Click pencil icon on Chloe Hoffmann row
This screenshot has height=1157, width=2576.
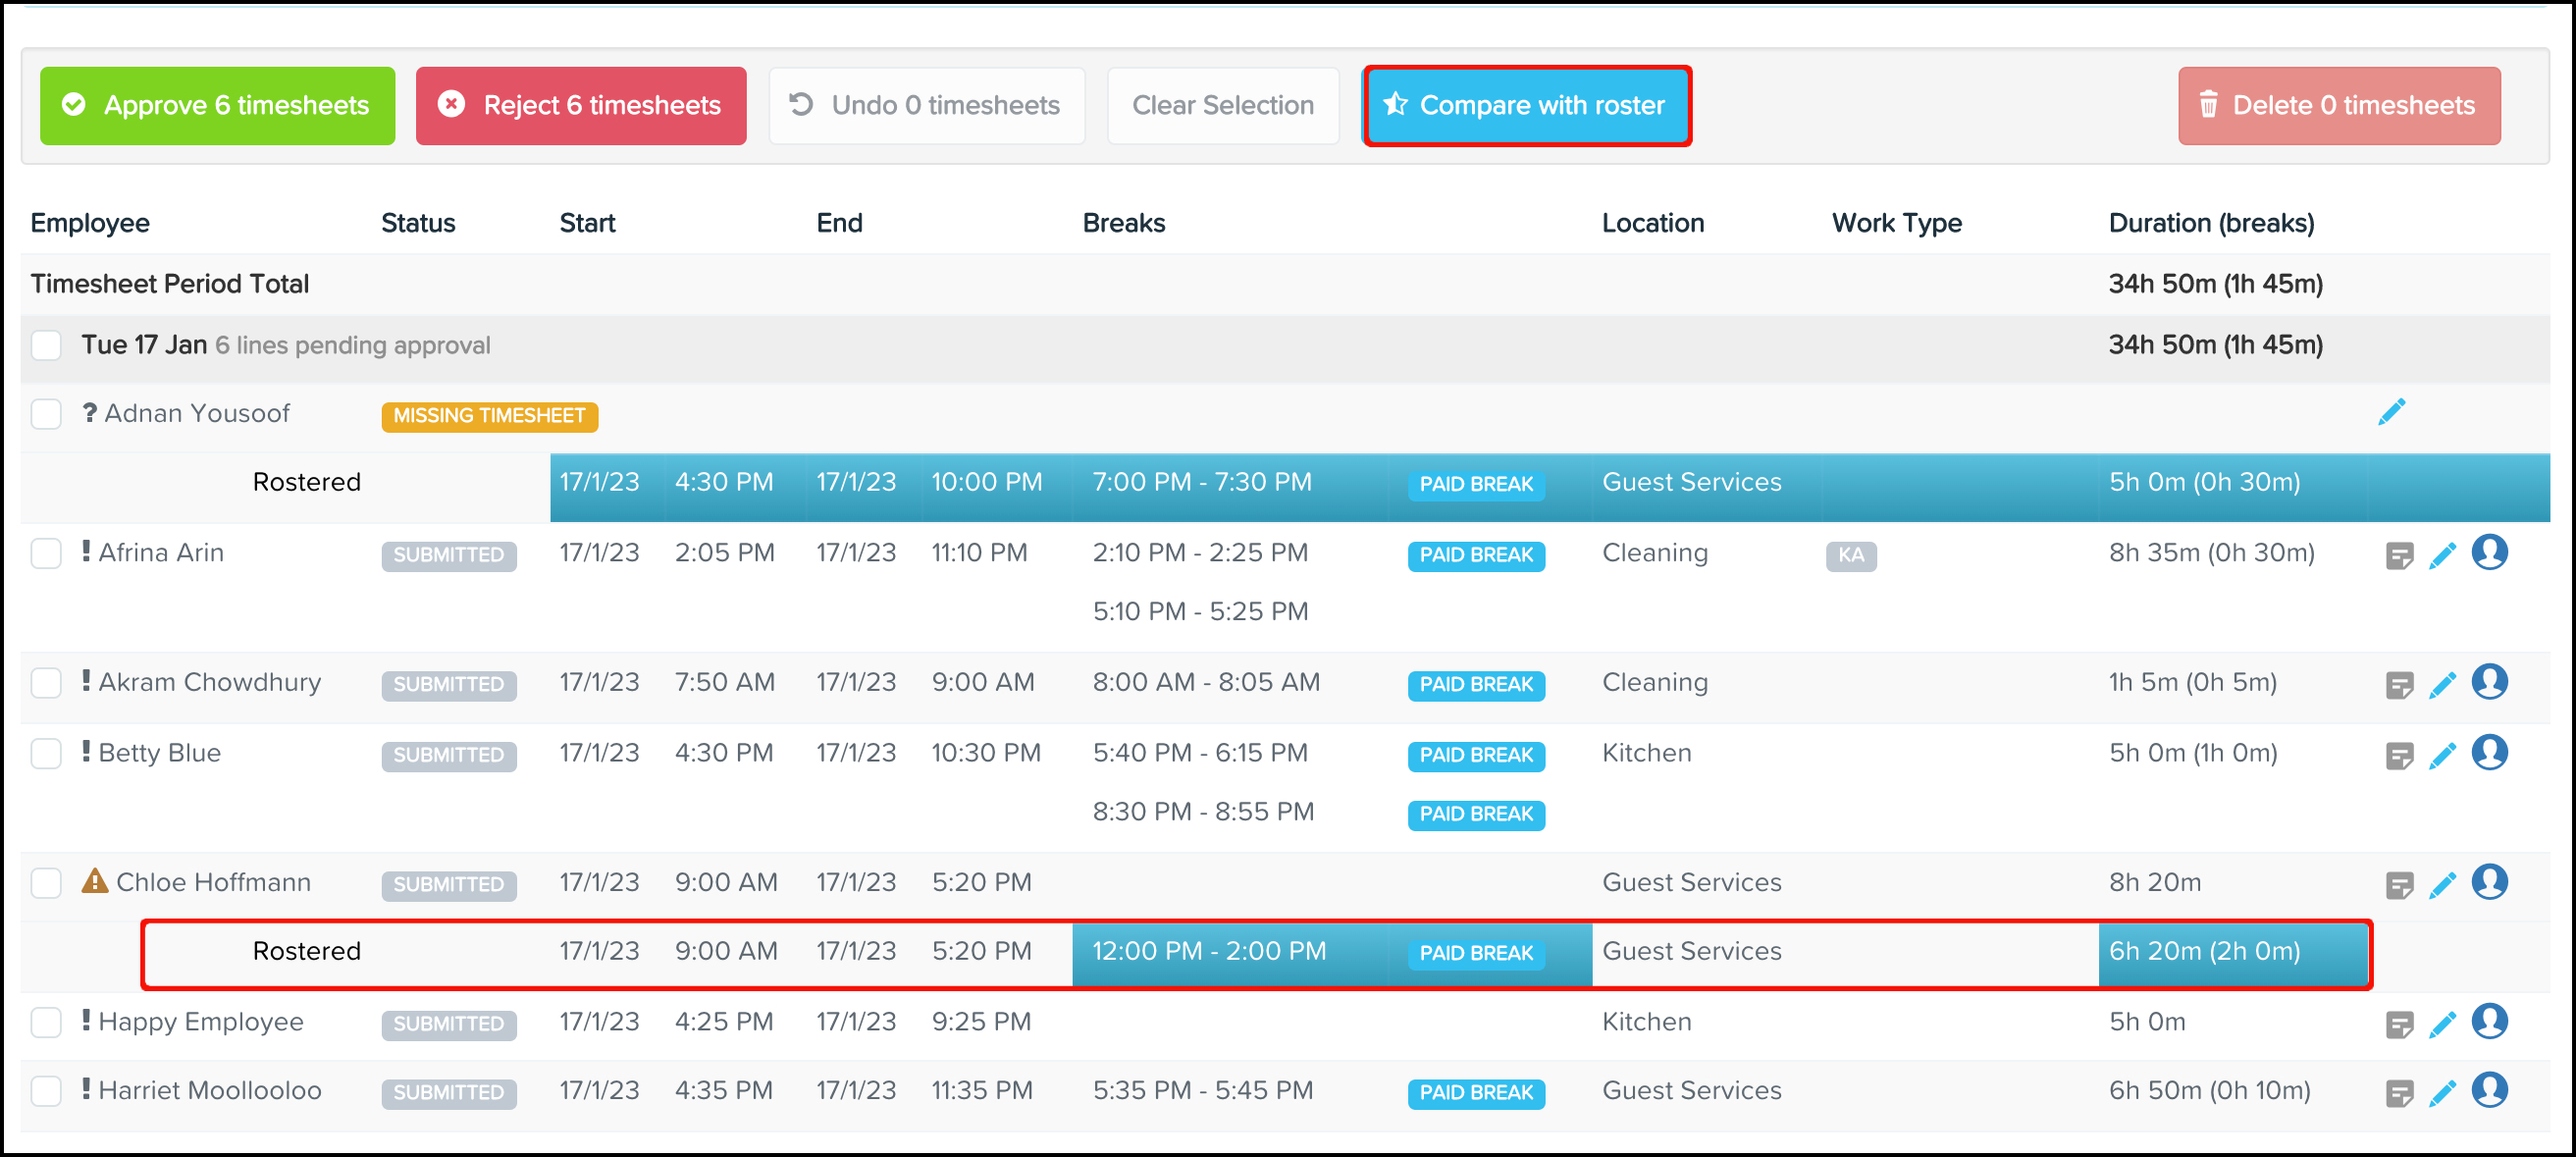[2442, 885]
